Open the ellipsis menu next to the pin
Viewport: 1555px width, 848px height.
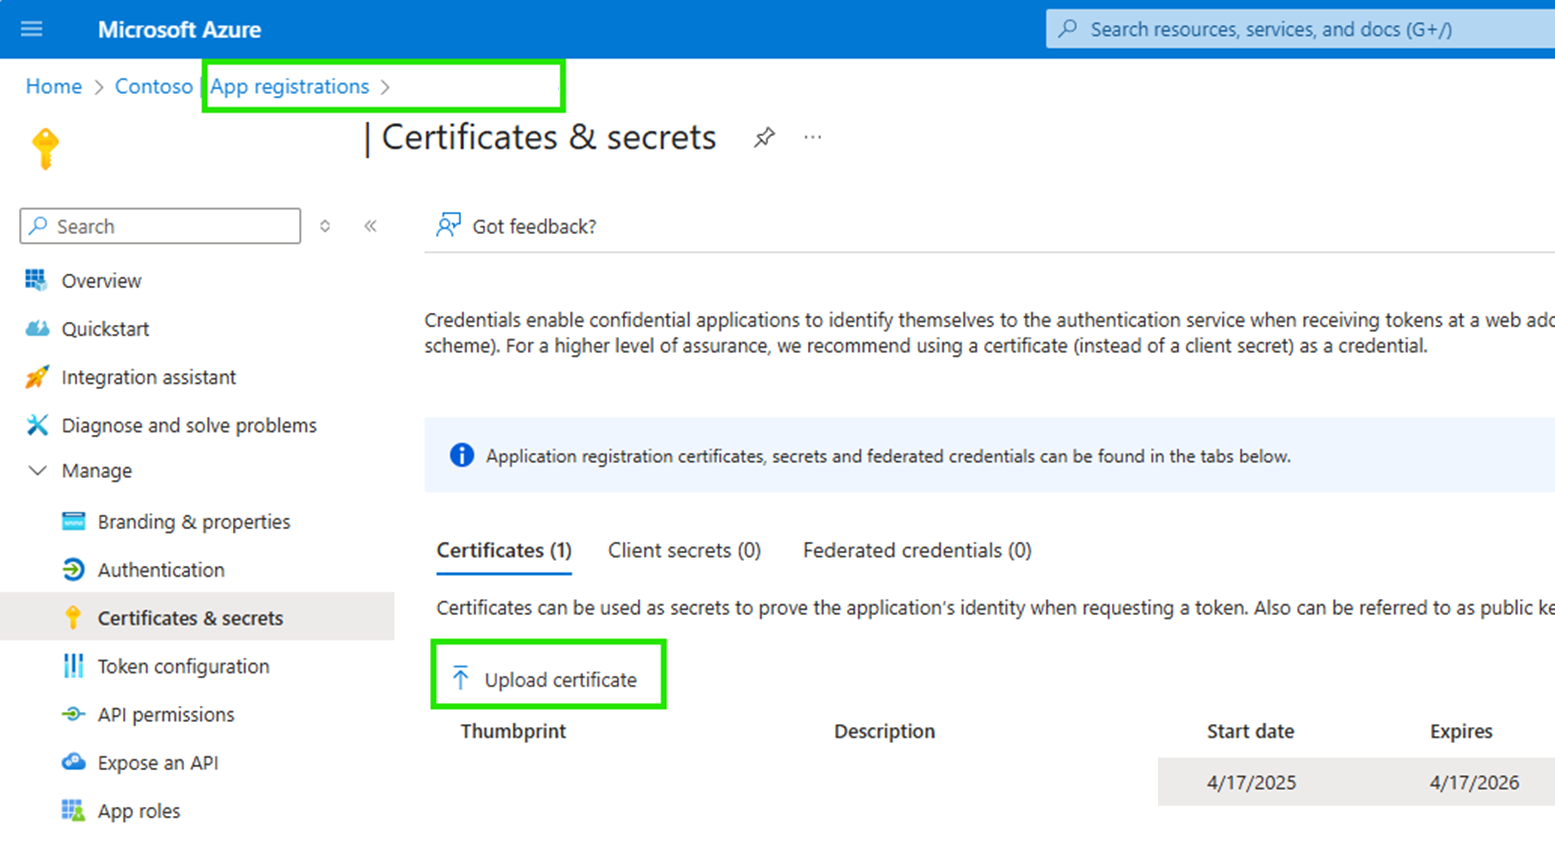(812, 139)
